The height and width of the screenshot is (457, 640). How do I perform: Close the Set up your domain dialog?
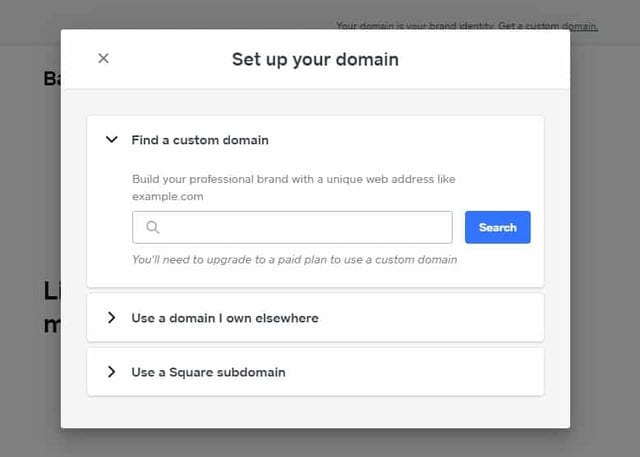click(103, 58)
